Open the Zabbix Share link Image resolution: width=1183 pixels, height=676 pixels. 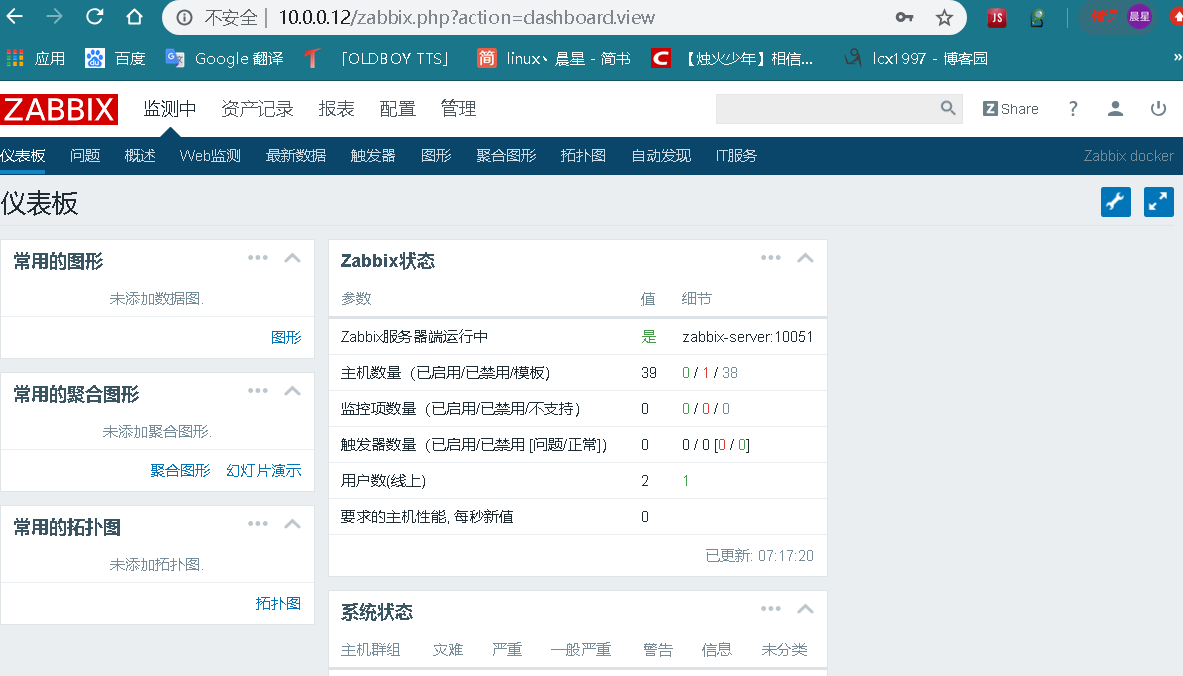click(x=1010, y=109)
